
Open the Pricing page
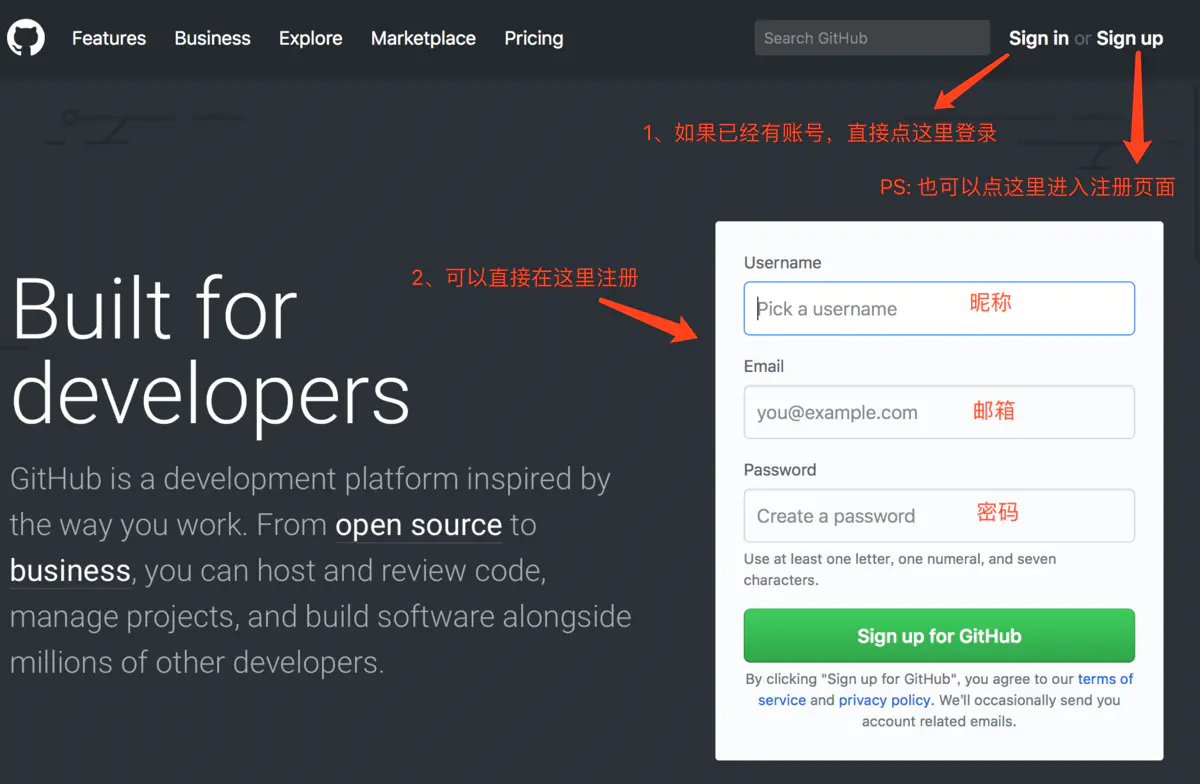533,38
